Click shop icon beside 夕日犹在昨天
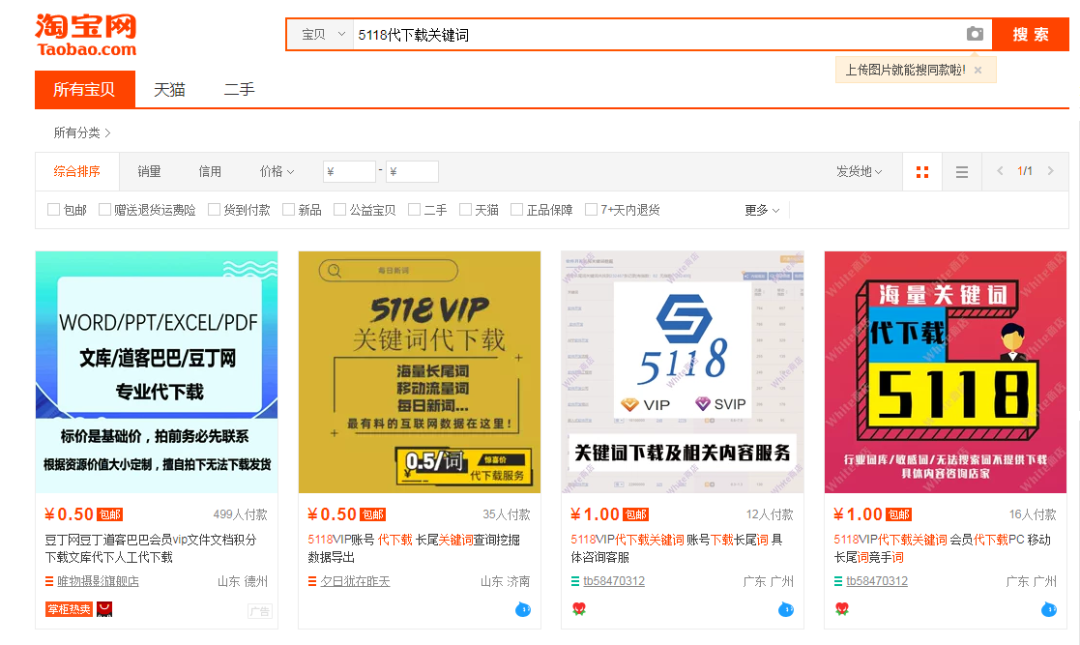Screen dimensions: 1080x645 click(312, 581)
